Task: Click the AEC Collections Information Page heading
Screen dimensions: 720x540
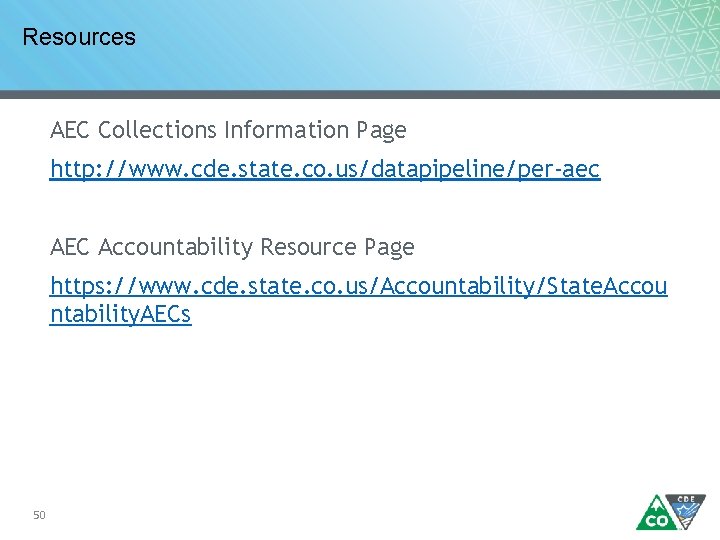Action: 228,130
